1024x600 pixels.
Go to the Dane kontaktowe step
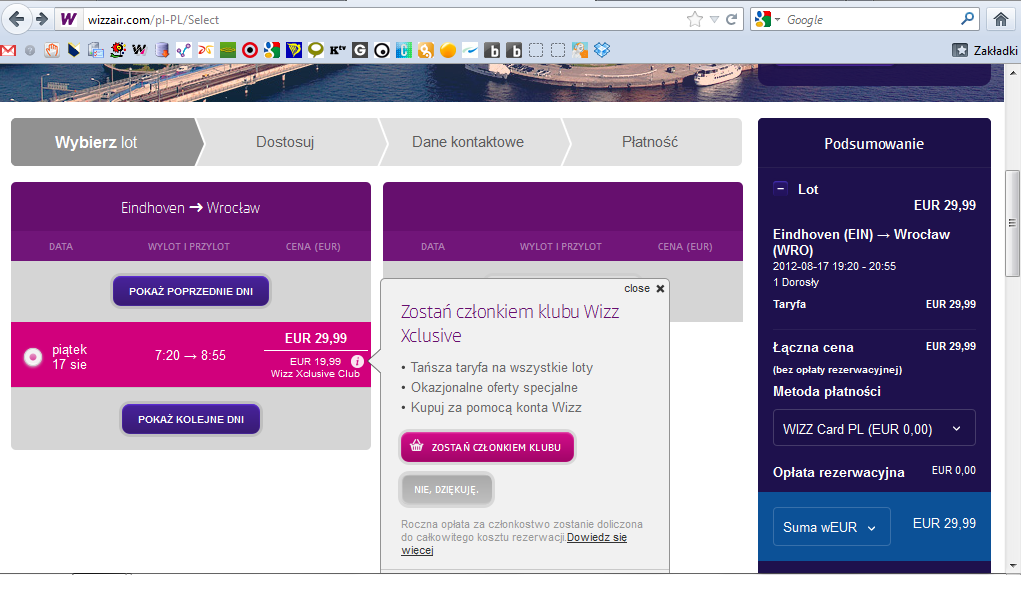coord(468,142)
